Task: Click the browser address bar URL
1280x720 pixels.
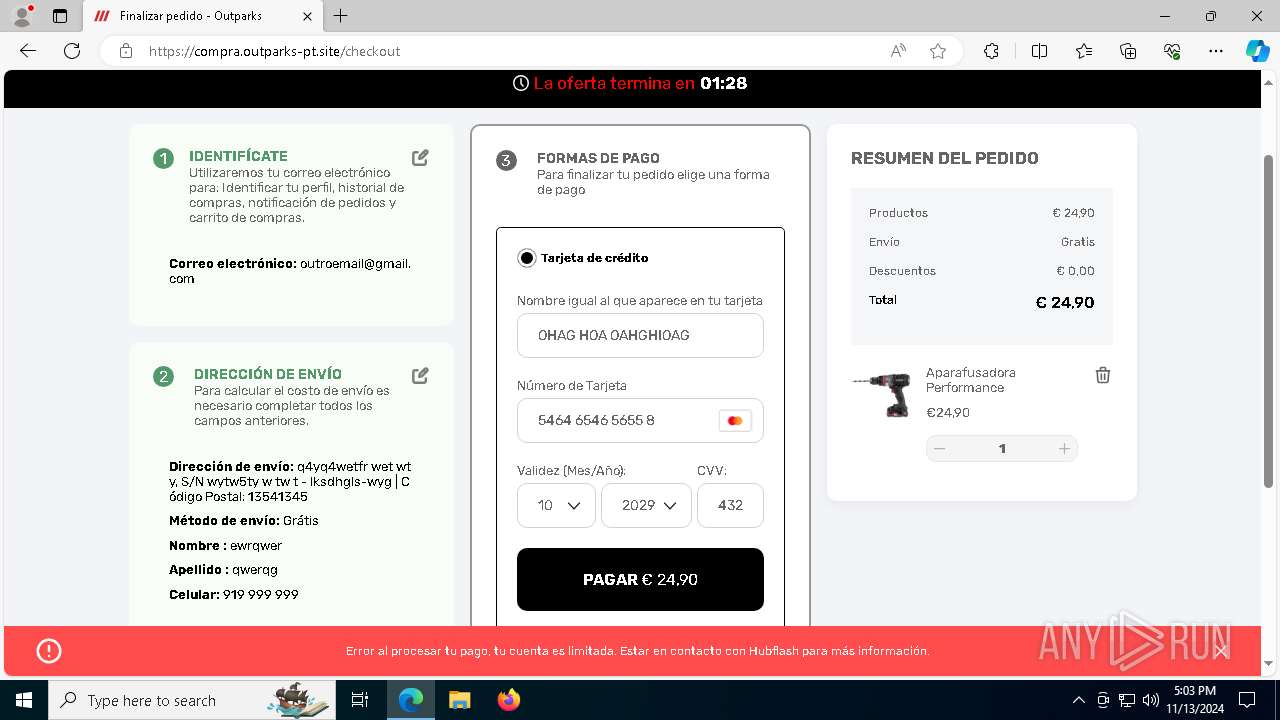Action: [x=274, y=51]
